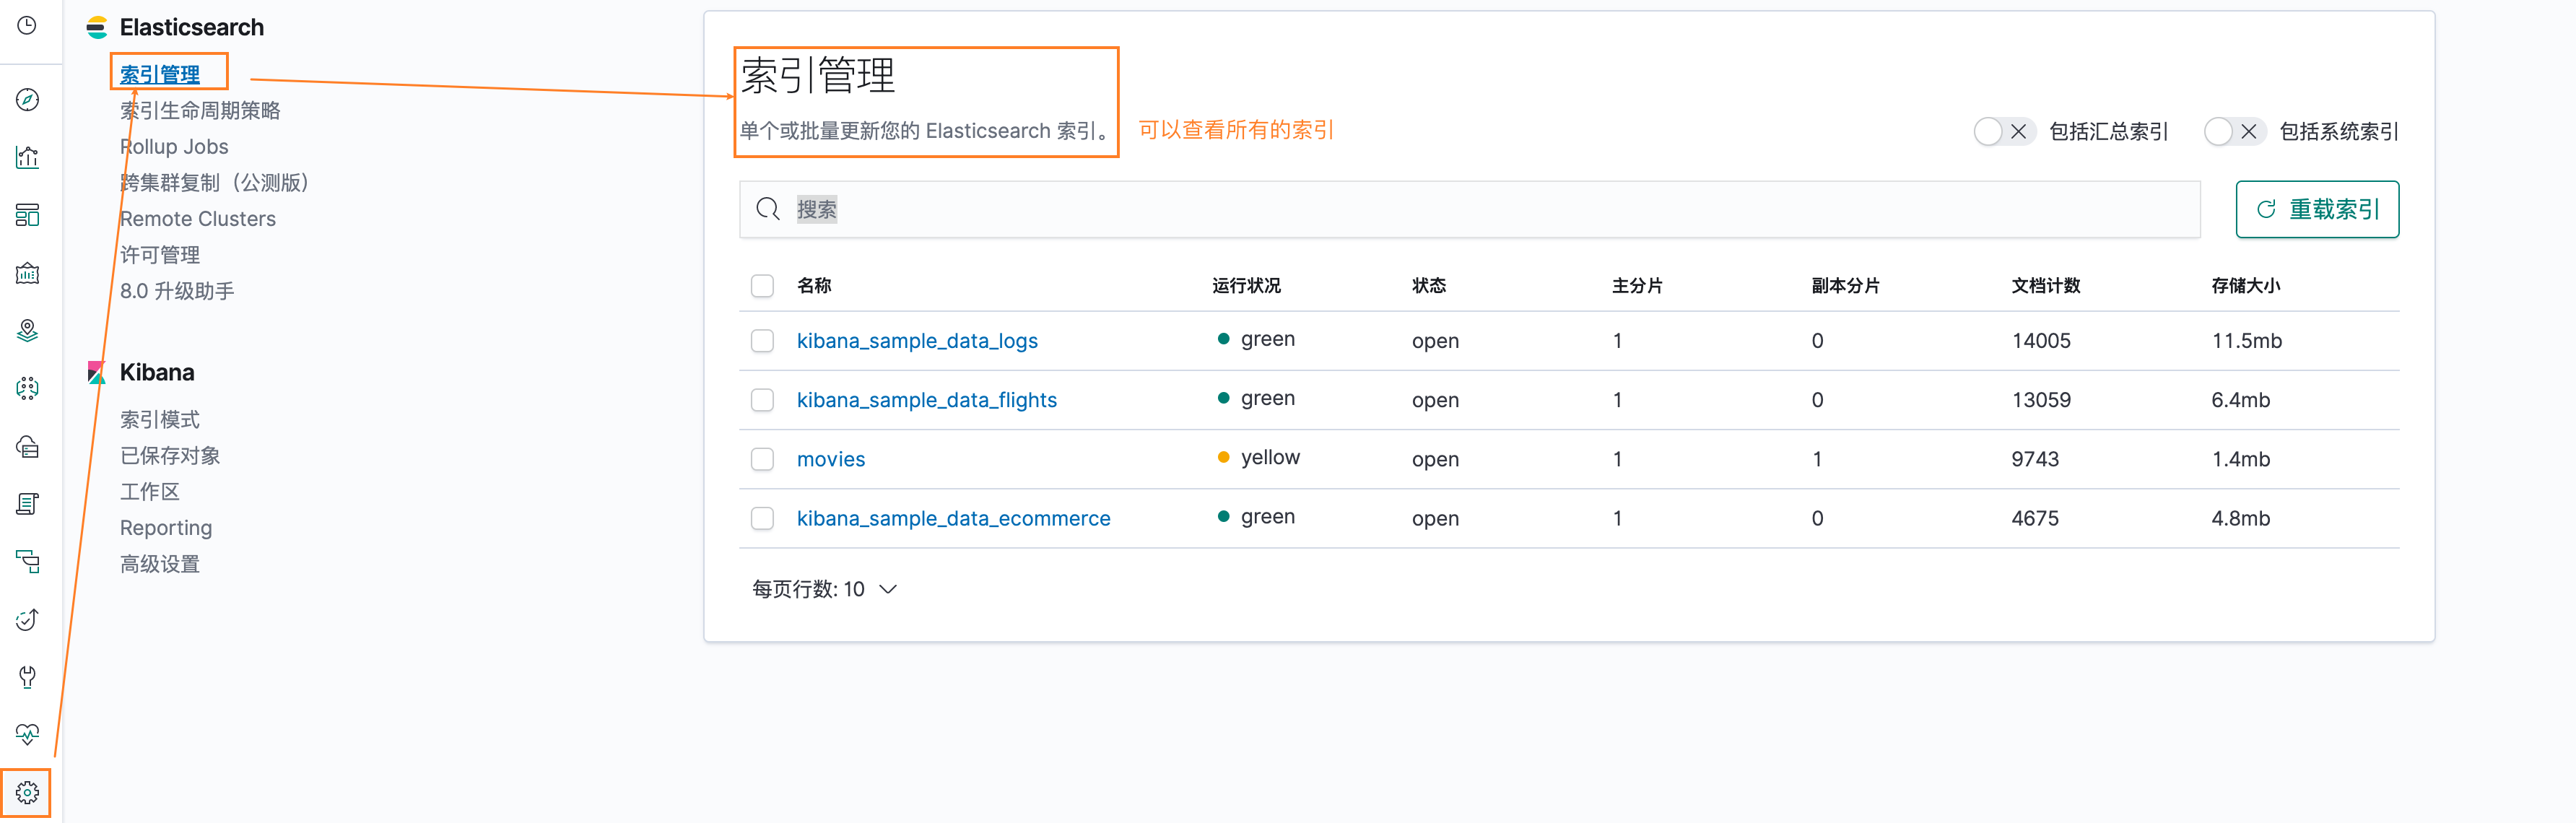Focus the 搜索 index search field
Image resolution: width=2576 pixels, height=823 pixels.
pyautogui.click(x=1470, y=209)
